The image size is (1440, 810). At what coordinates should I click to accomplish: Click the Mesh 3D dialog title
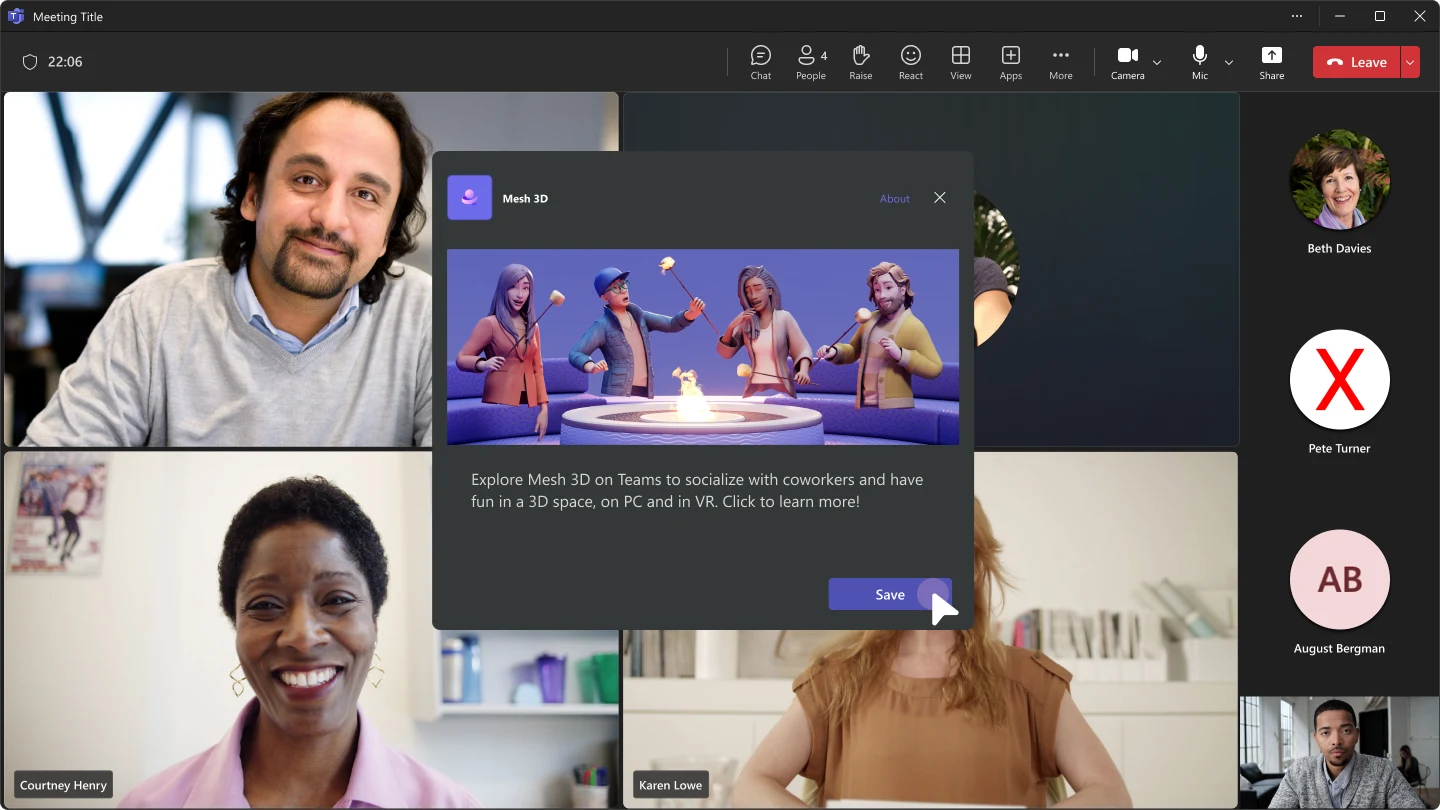[x=525, y=199]
